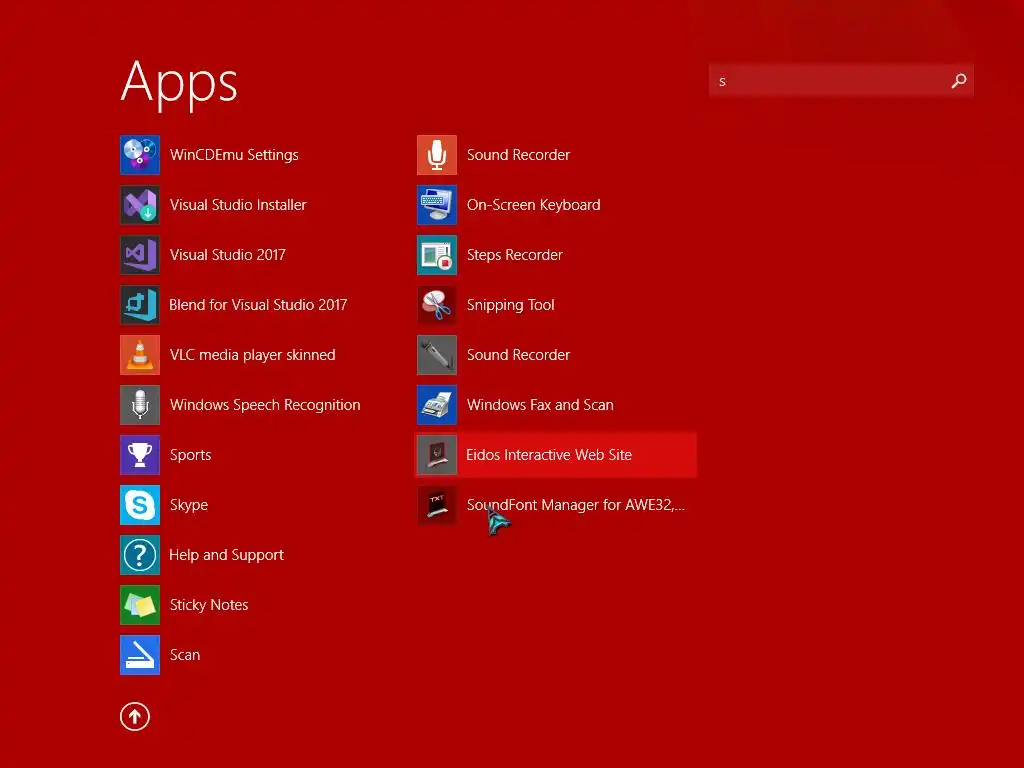Image resolution: width=1024 pixels, height=768 pixels.
Task: Select the 'Snipping Tool' label
Action: point(510,305)
